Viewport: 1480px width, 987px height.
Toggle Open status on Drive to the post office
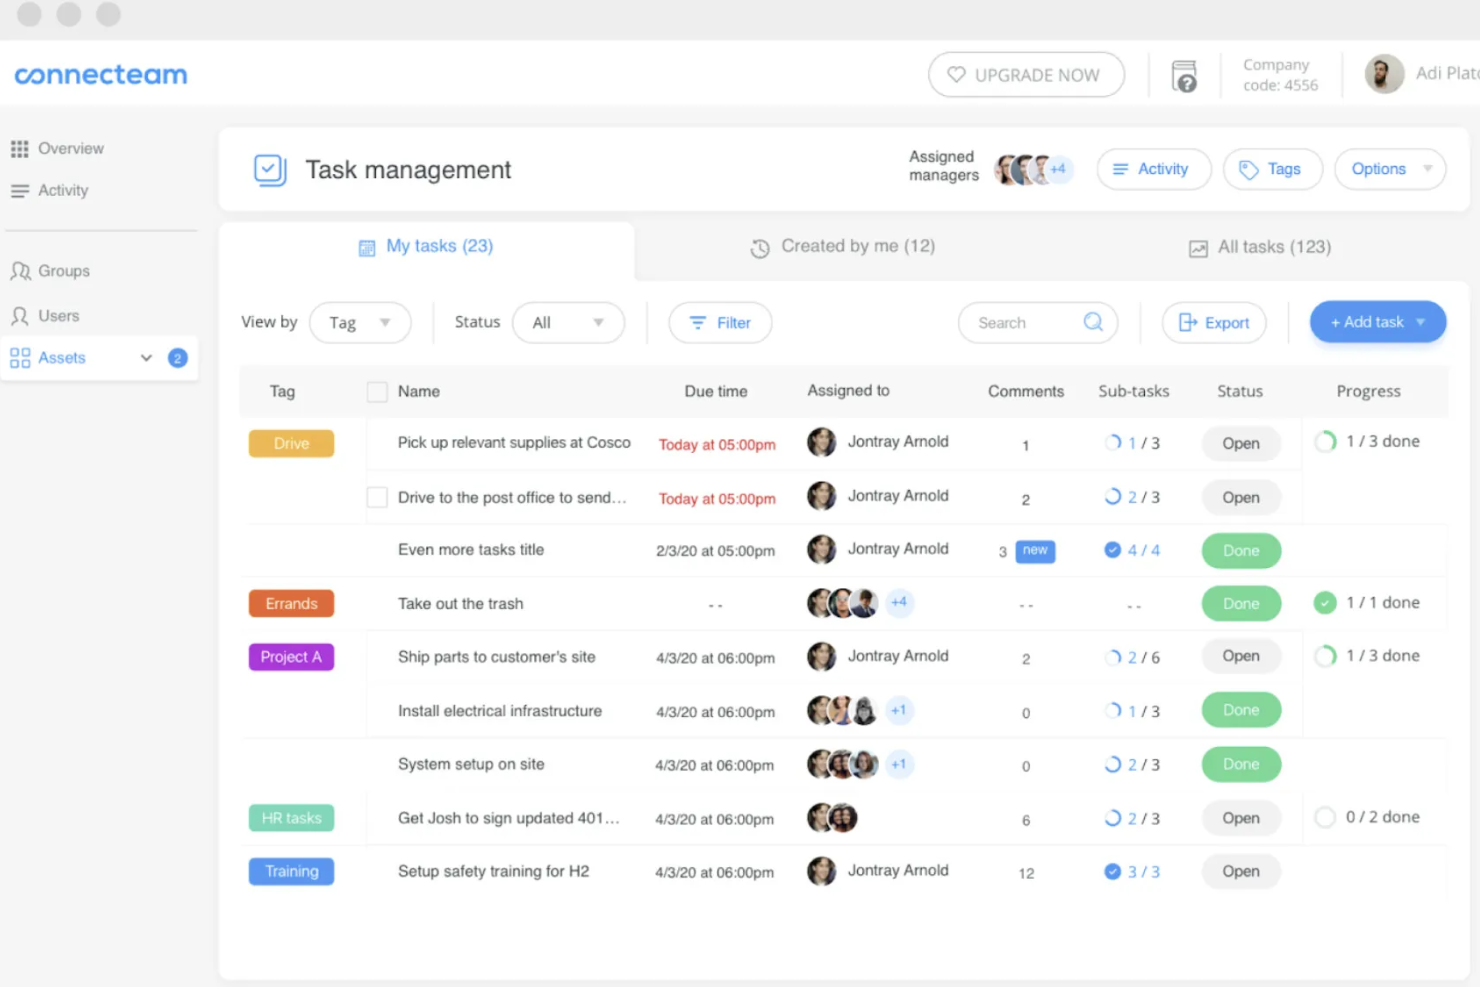(1241, 497)
